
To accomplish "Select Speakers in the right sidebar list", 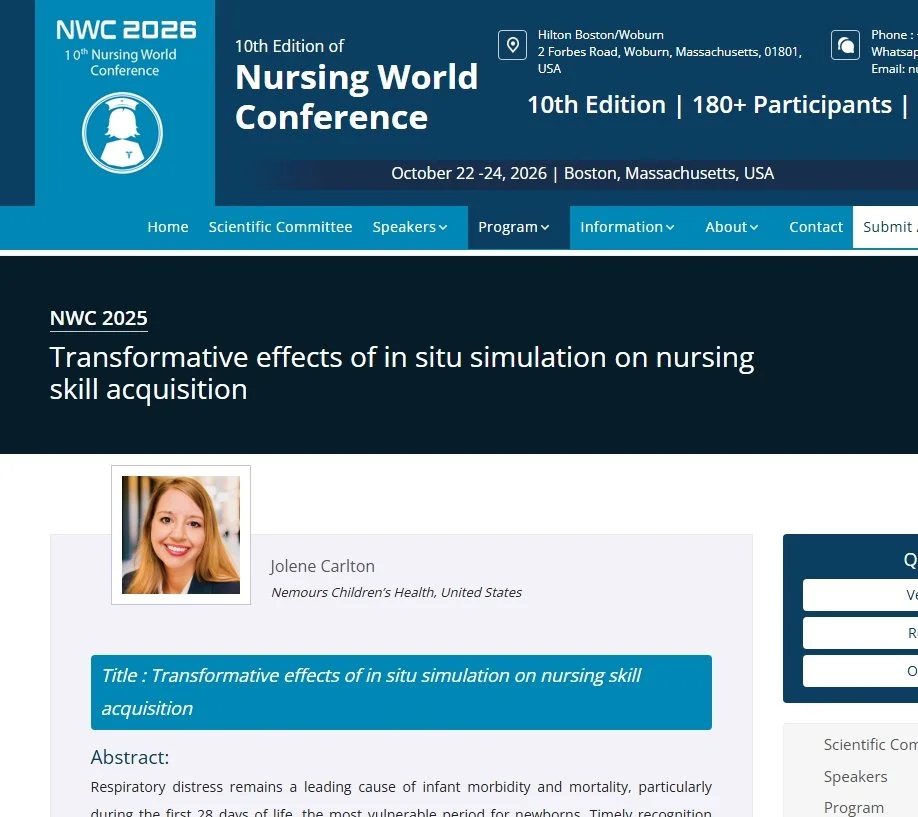I will point(856,776).
